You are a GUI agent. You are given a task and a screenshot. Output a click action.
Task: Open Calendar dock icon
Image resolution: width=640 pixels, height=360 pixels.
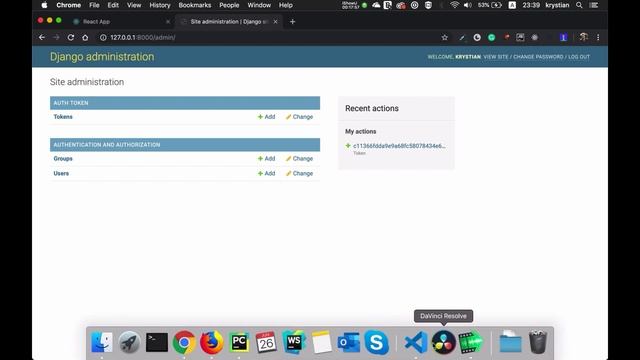coord(266,342)
